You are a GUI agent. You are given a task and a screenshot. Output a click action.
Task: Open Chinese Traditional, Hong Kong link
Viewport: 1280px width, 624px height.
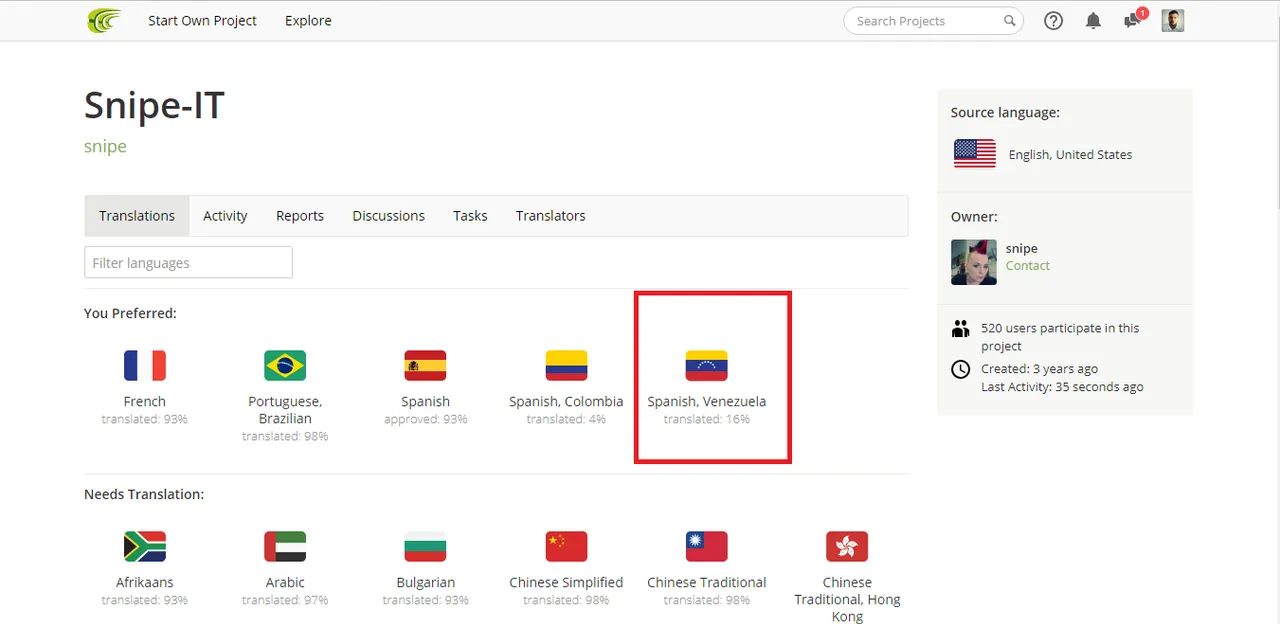point(847,599)
